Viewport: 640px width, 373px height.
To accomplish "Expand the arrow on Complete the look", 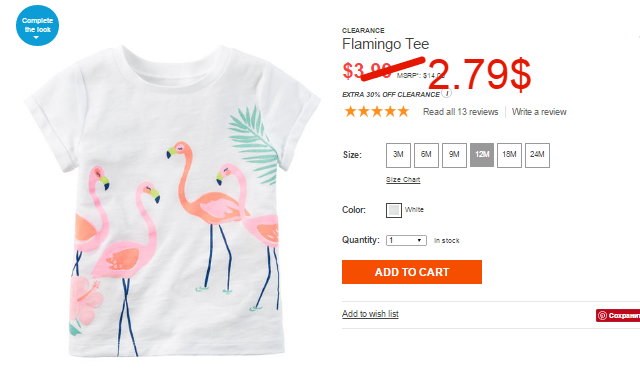I will [36, 38].
